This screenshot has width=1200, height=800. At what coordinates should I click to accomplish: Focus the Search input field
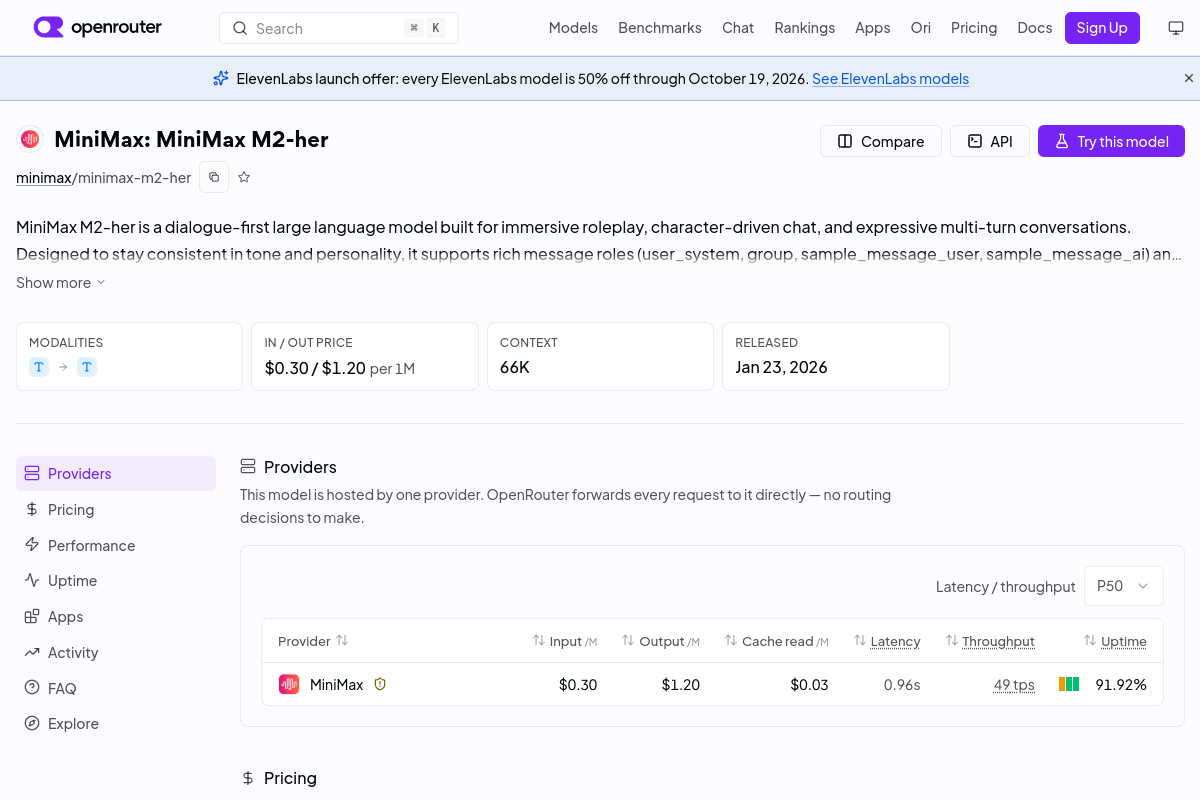(x=339, y=28)
